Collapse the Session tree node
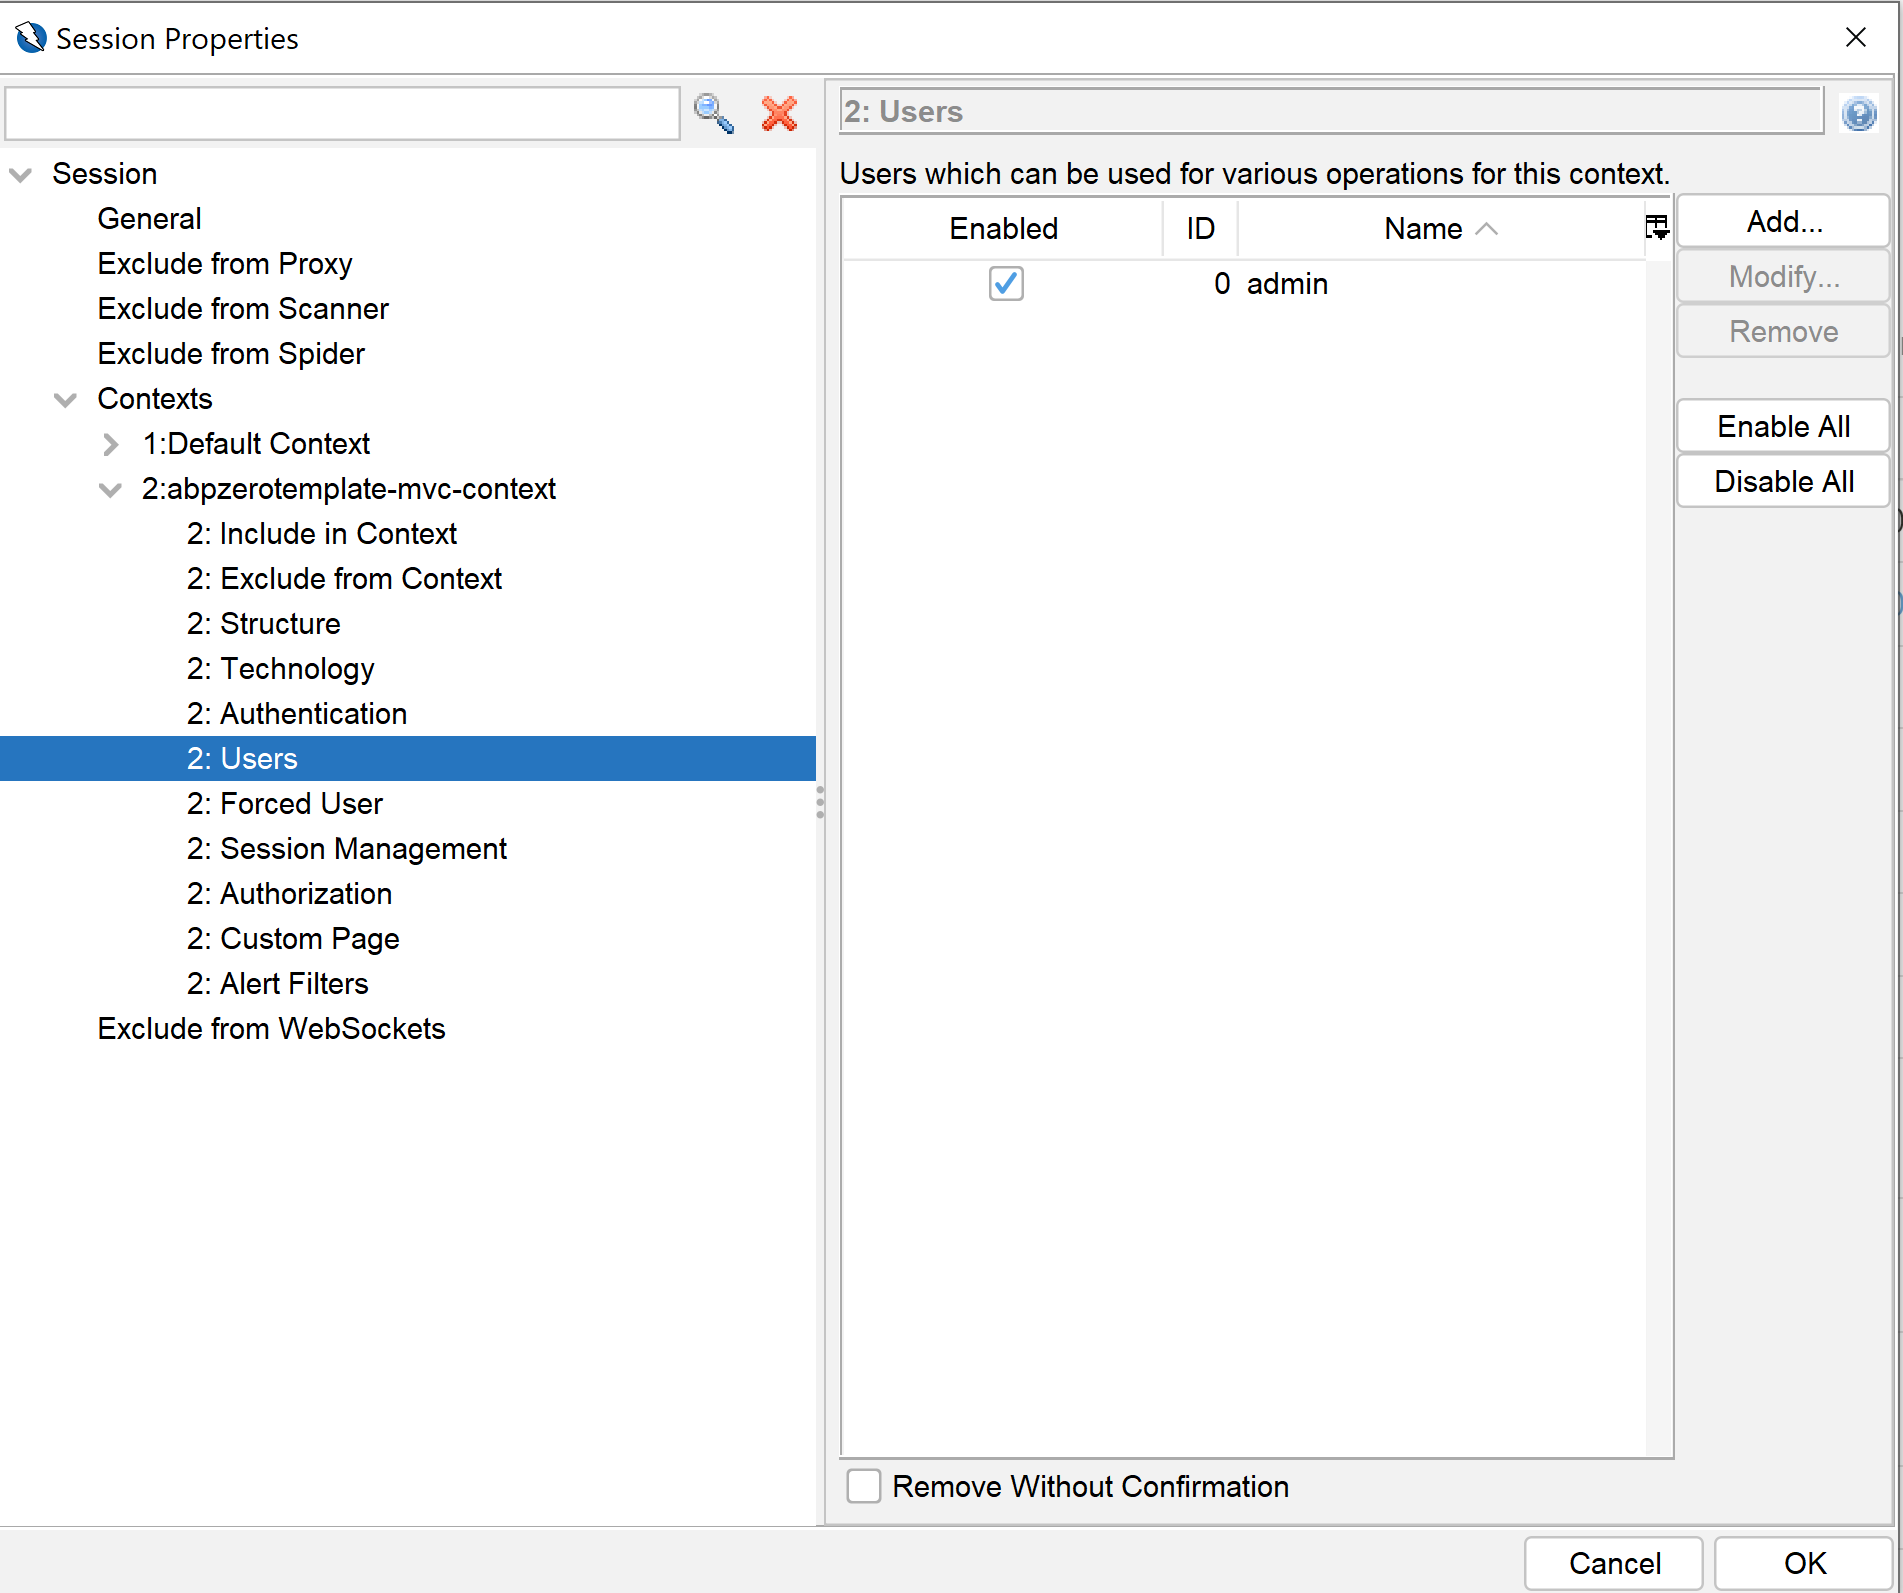The image size is (1903, 1593). point(20,175)
